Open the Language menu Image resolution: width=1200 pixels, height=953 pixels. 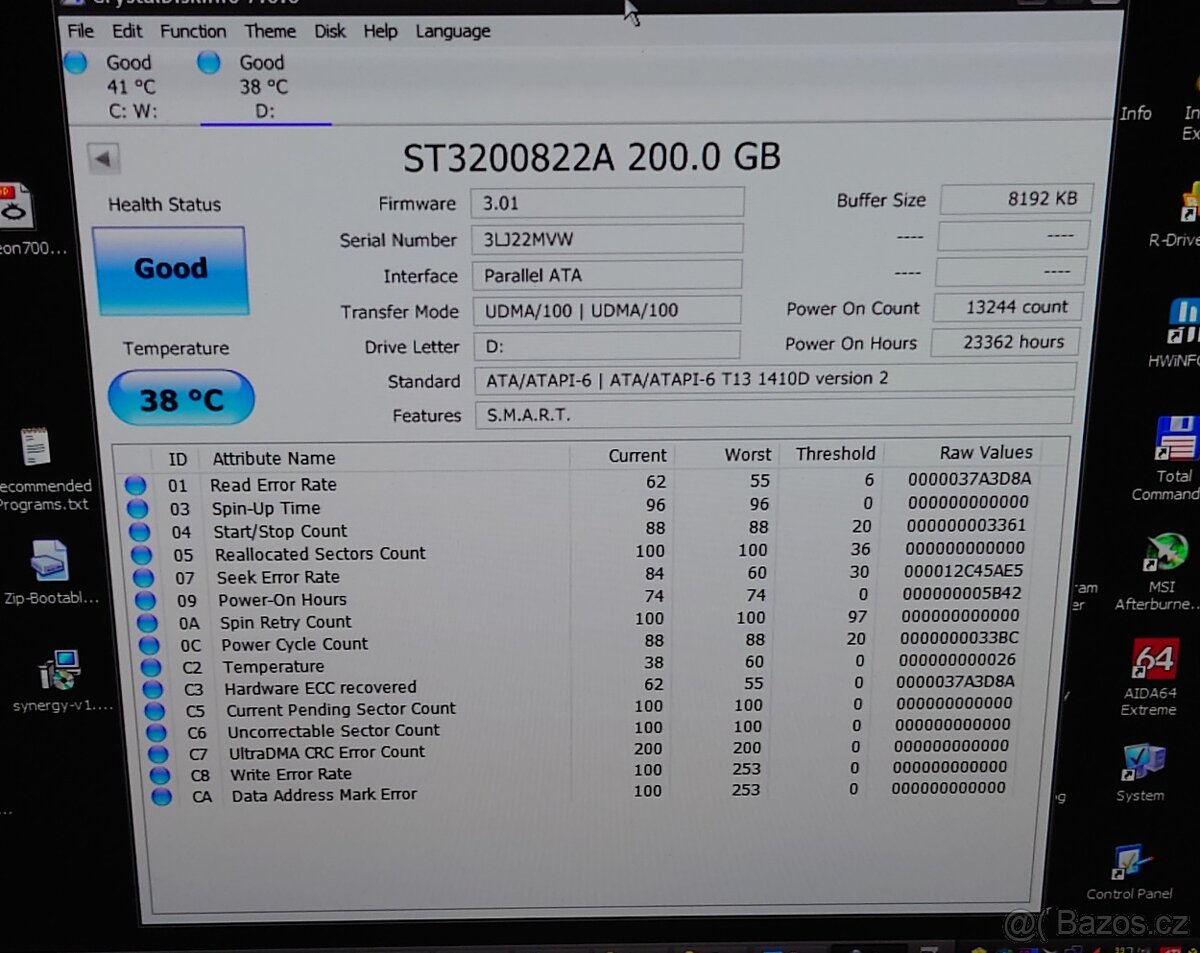coord(452,31)
